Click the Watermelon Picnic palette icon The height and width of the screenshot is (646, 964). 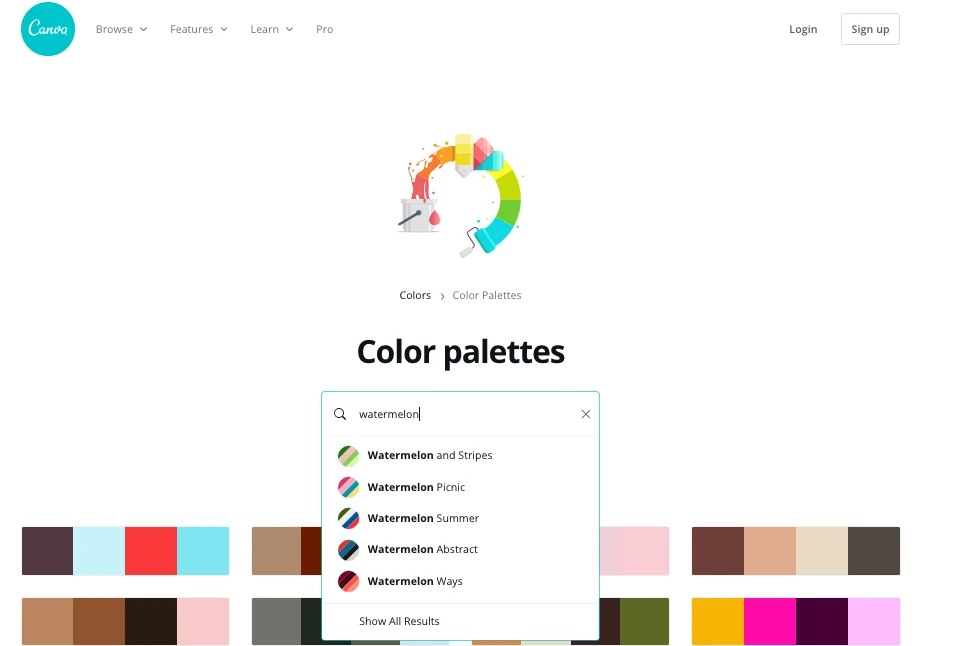[x=348, y=487]
